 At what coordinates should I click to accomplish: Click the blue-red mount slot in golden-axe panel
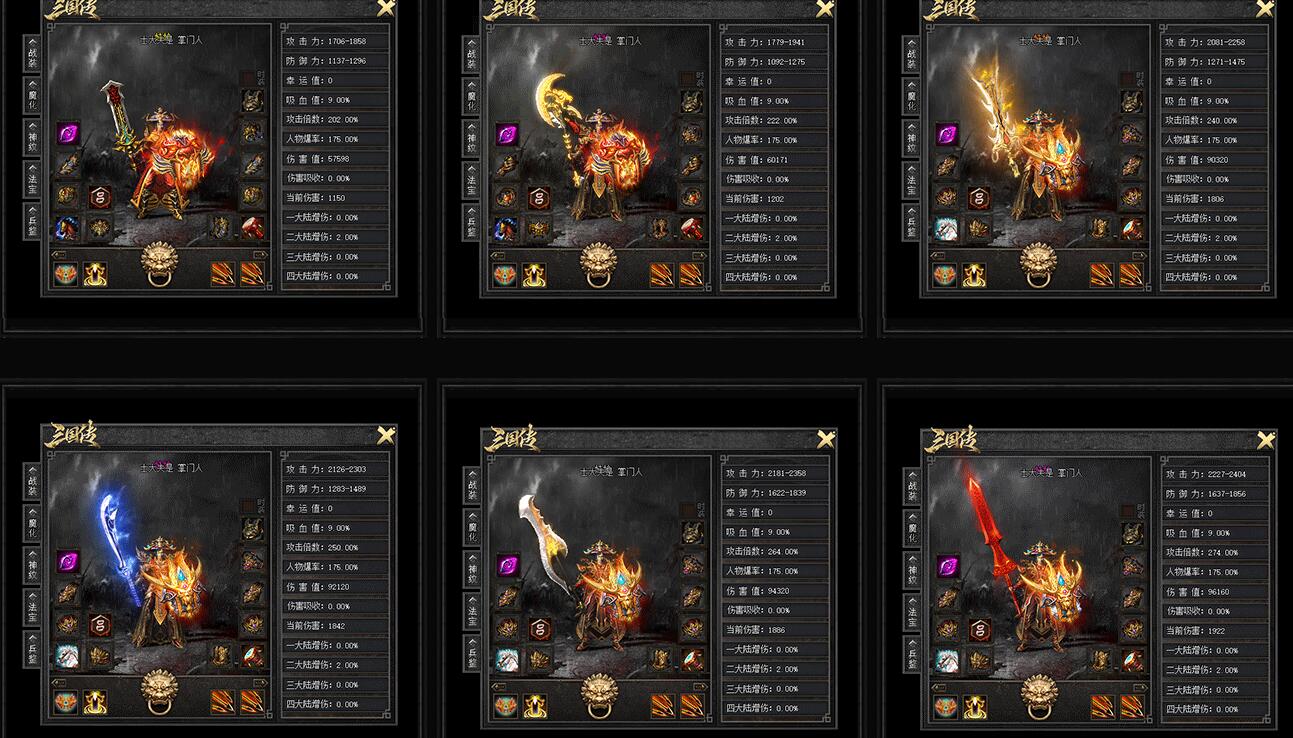coord(508,229)
